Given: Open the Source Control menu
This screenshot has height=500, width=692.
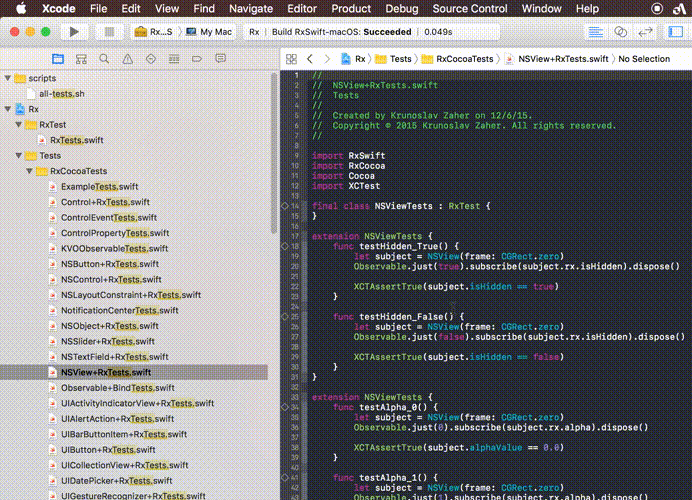Looking at the screenshot, I should point(470,8).
